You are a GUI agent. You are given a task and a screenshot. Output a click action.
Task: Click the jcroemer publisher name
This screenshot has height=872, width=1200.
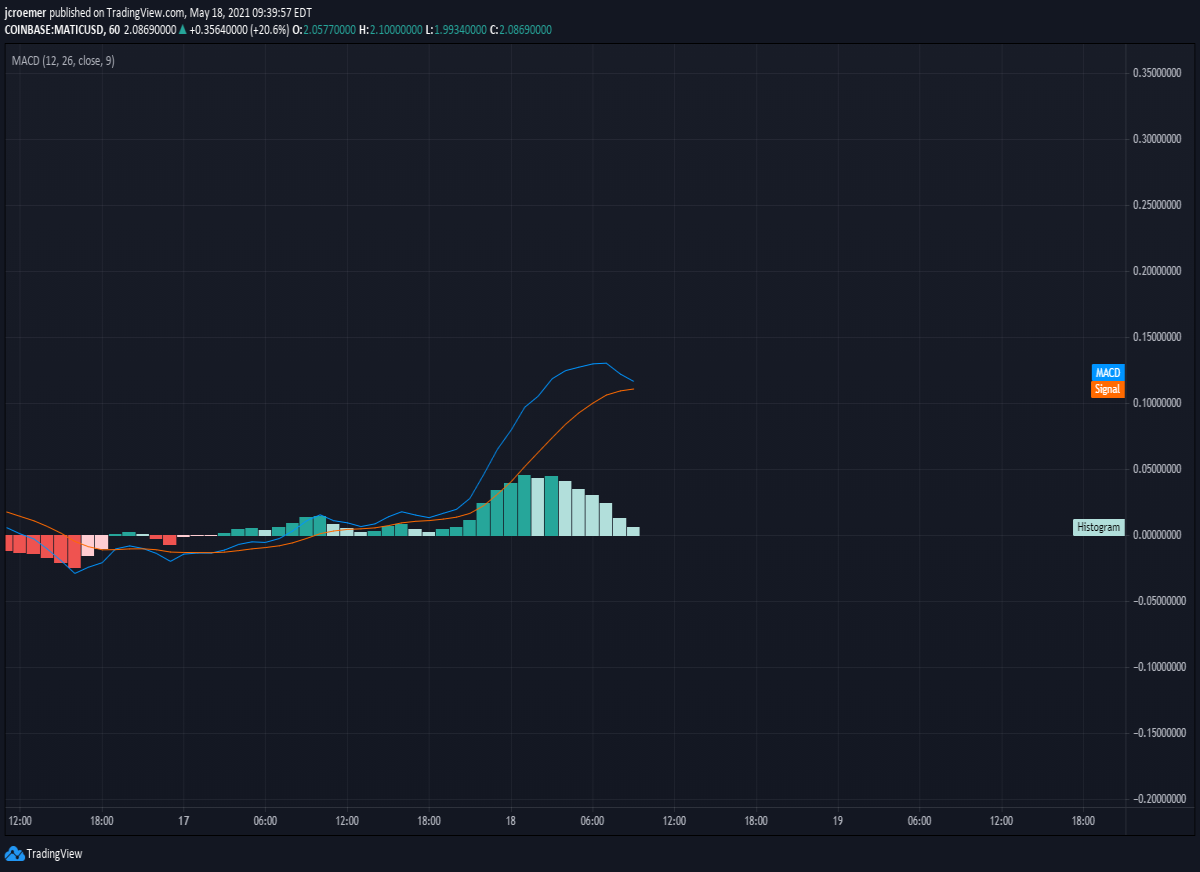[x=24, y=13]
